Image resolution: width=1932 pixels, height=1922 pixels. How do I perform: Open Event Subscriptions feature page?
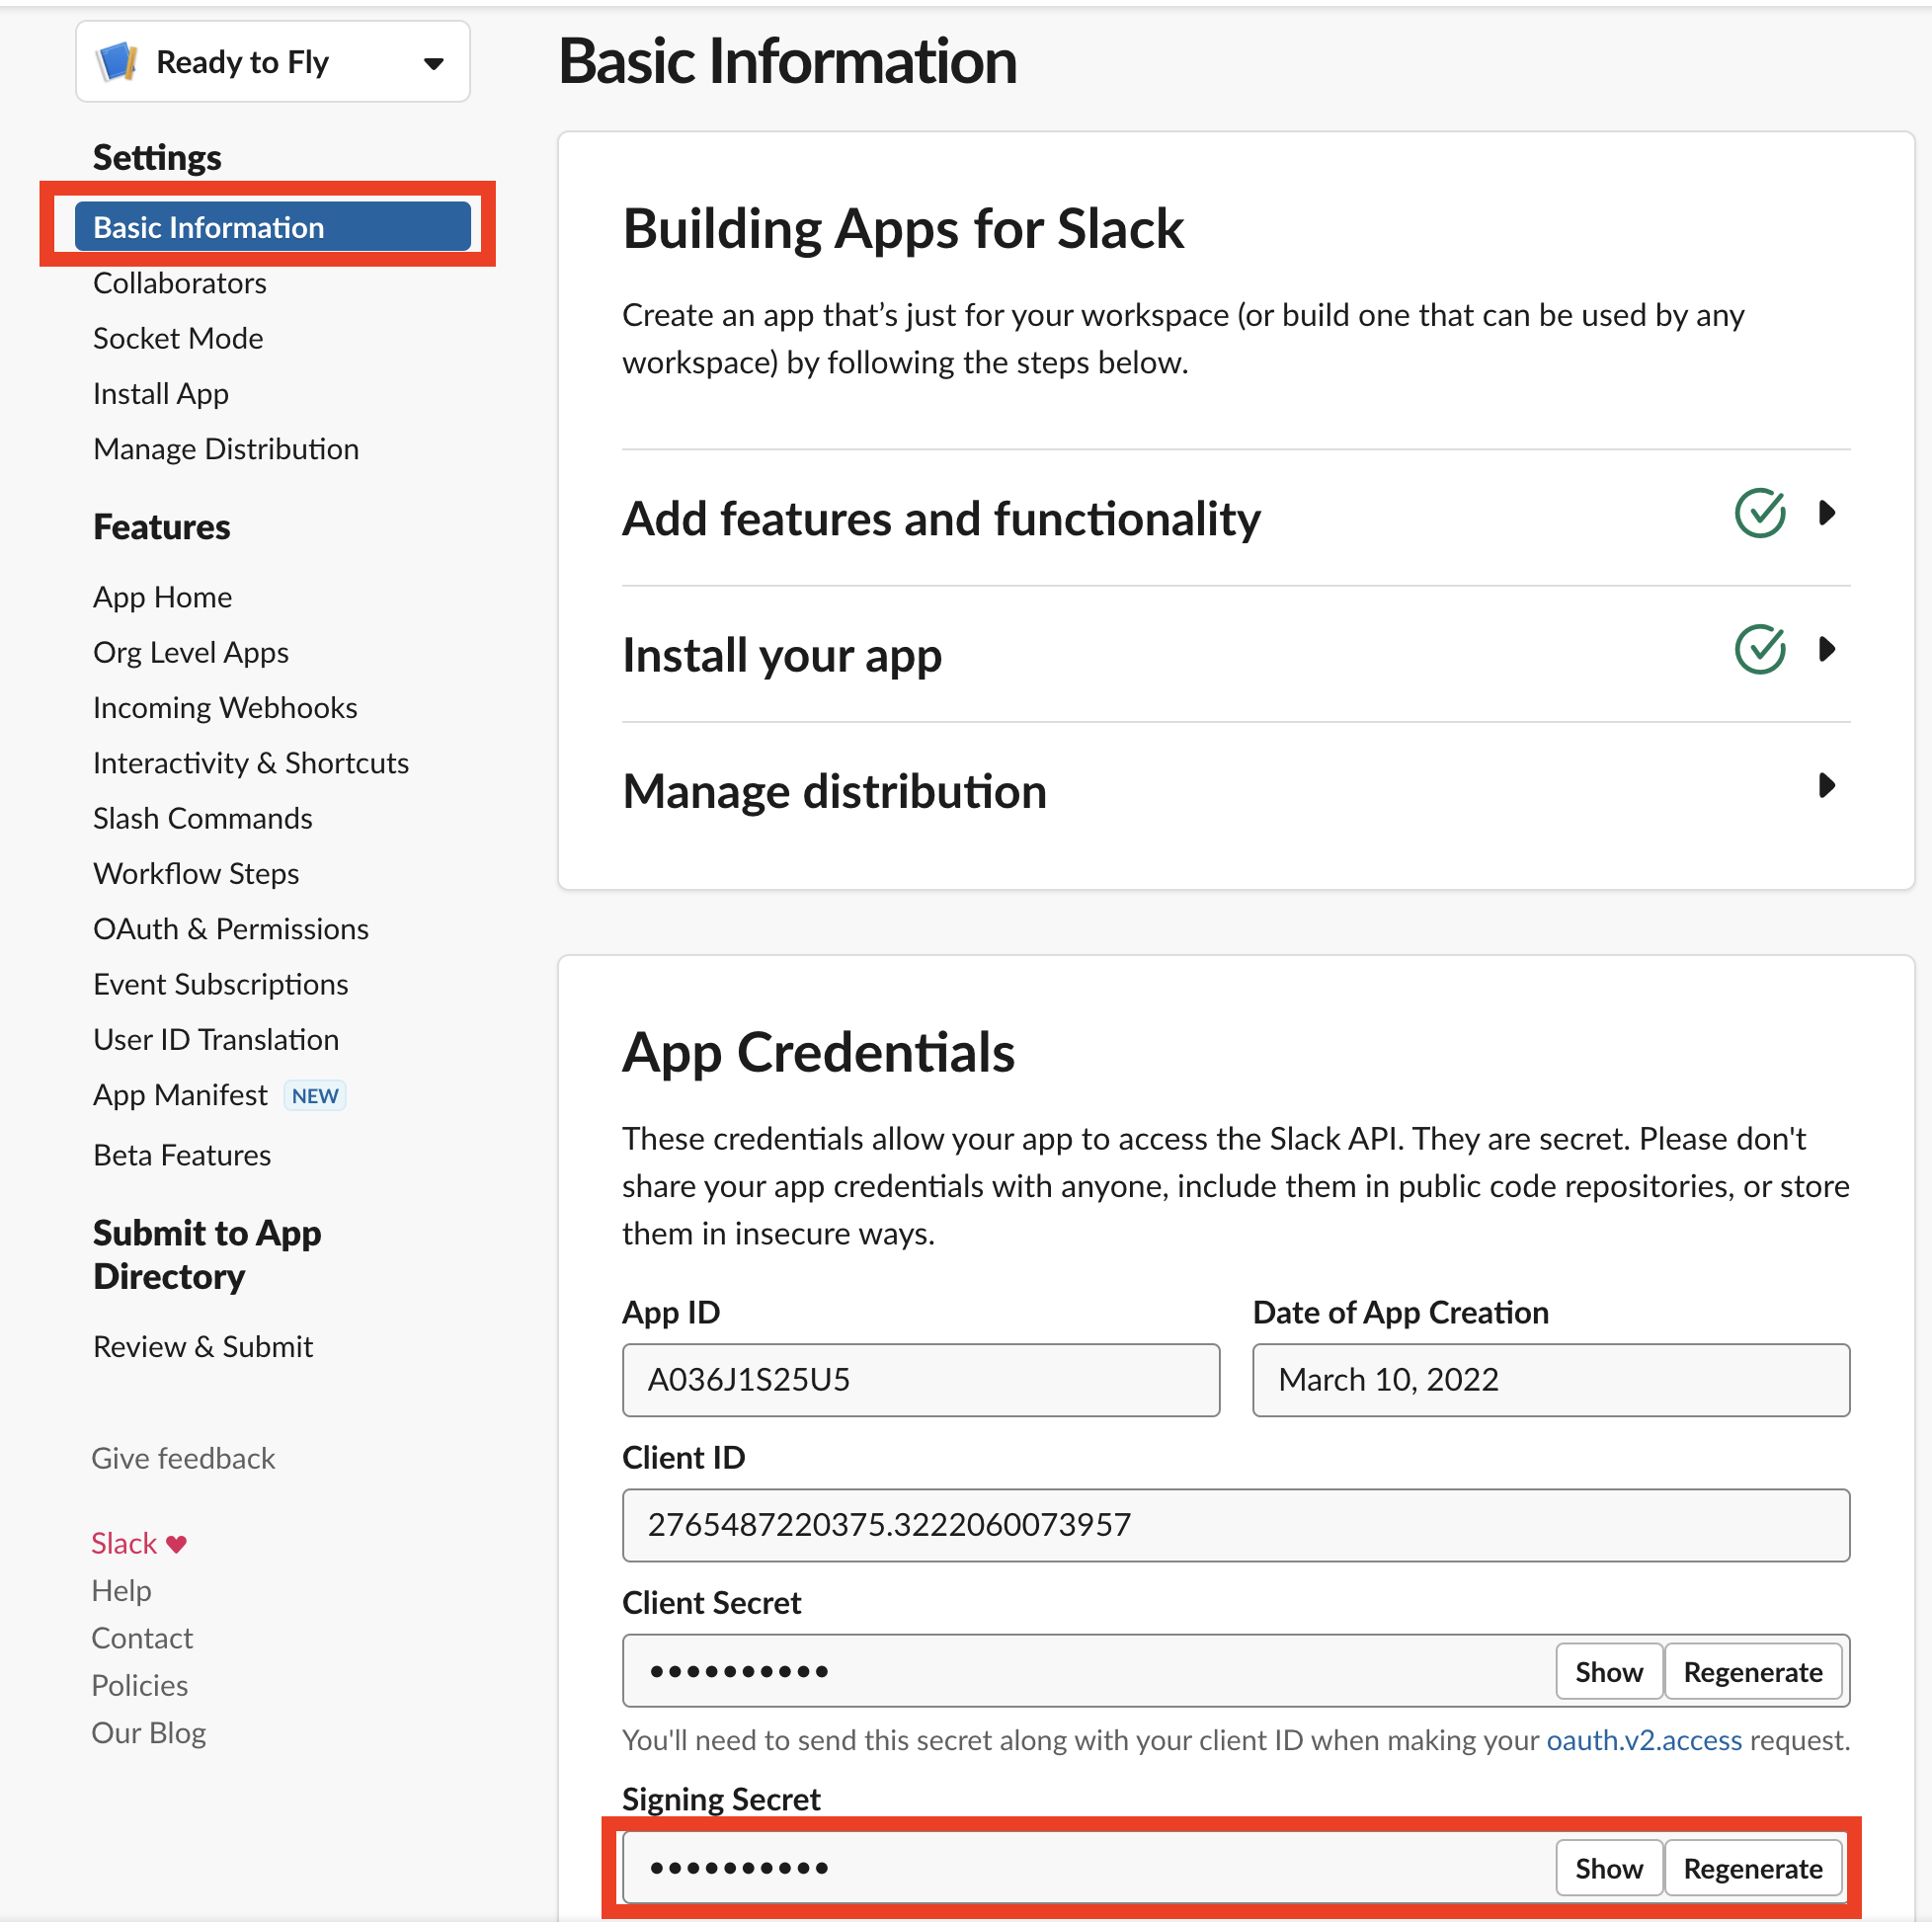[221, 984]
